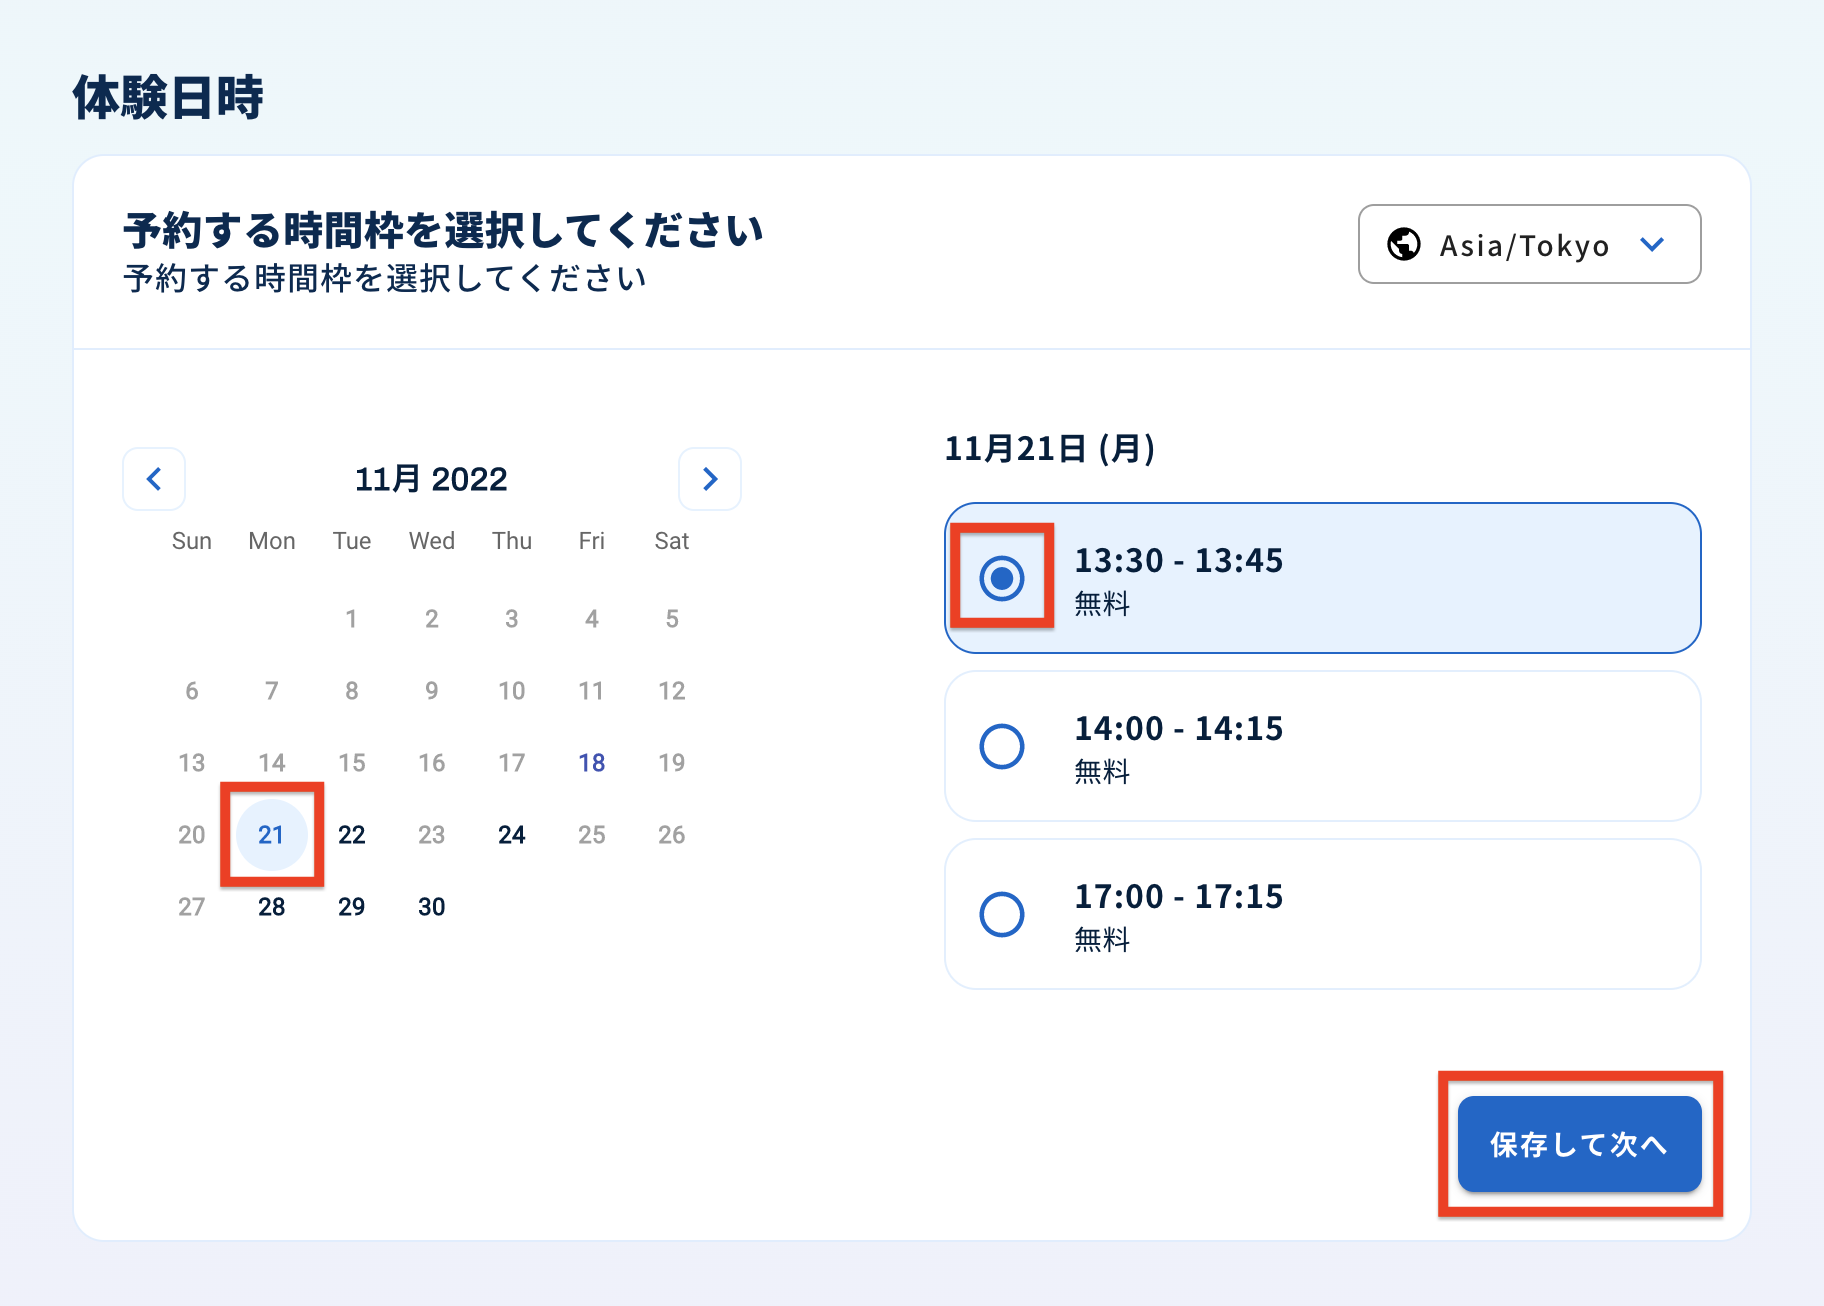Select November 29 on calendar
Viewport: 1824px width, 1306px height.
point(352,907)
